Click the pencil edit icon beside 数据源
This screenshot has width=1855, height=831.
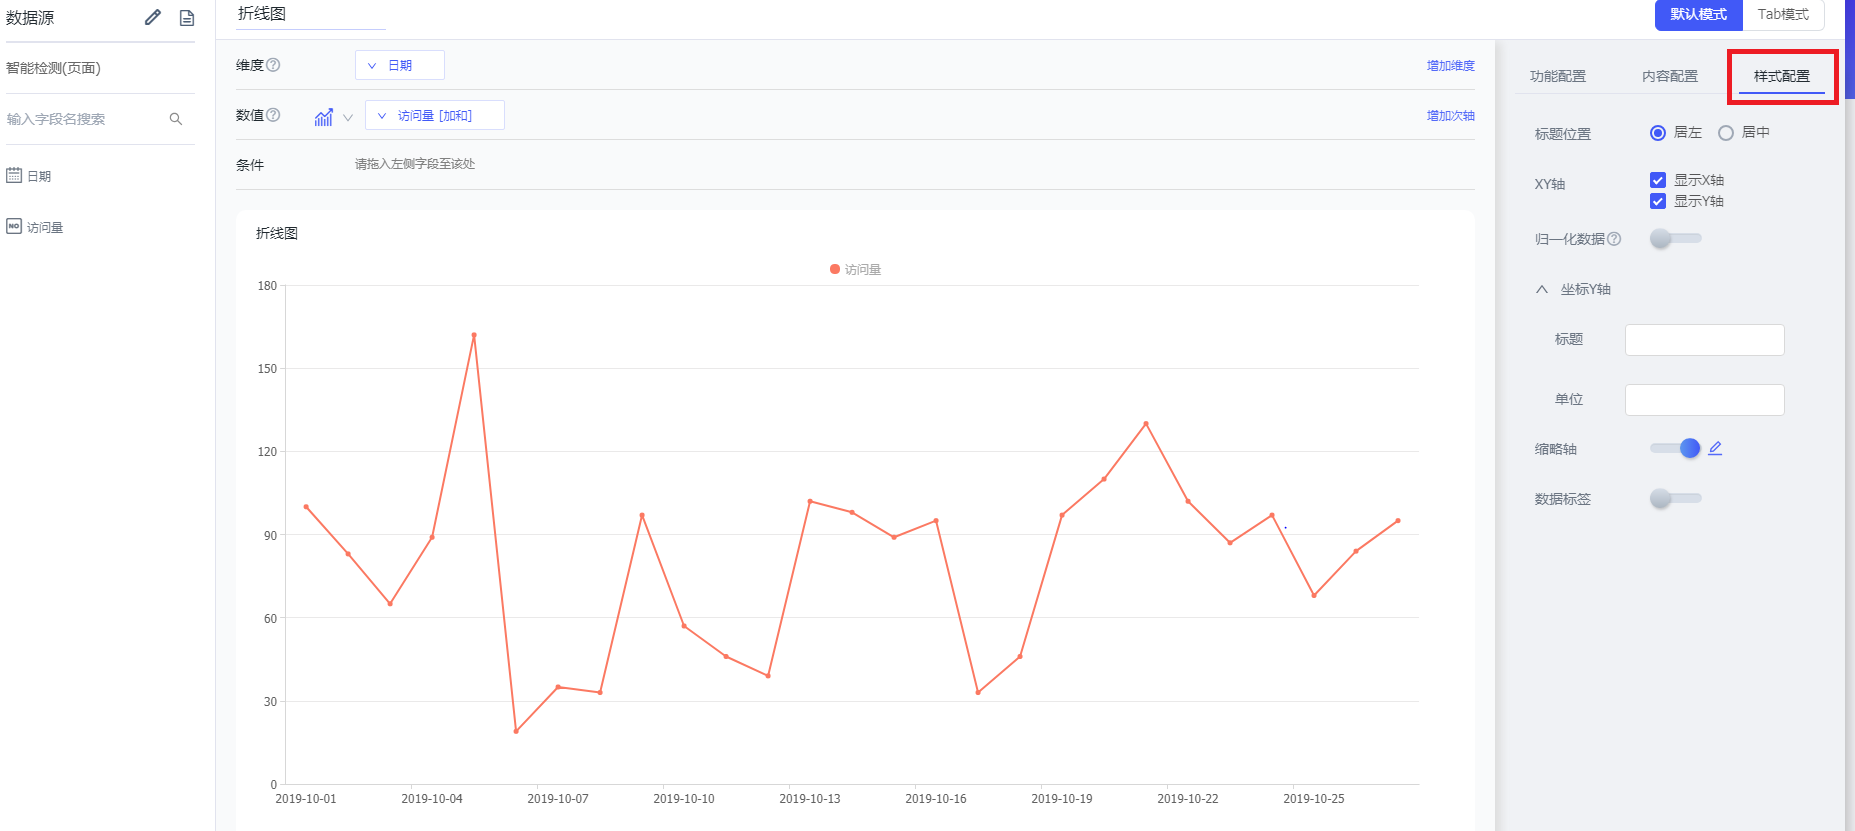(153, 17)
